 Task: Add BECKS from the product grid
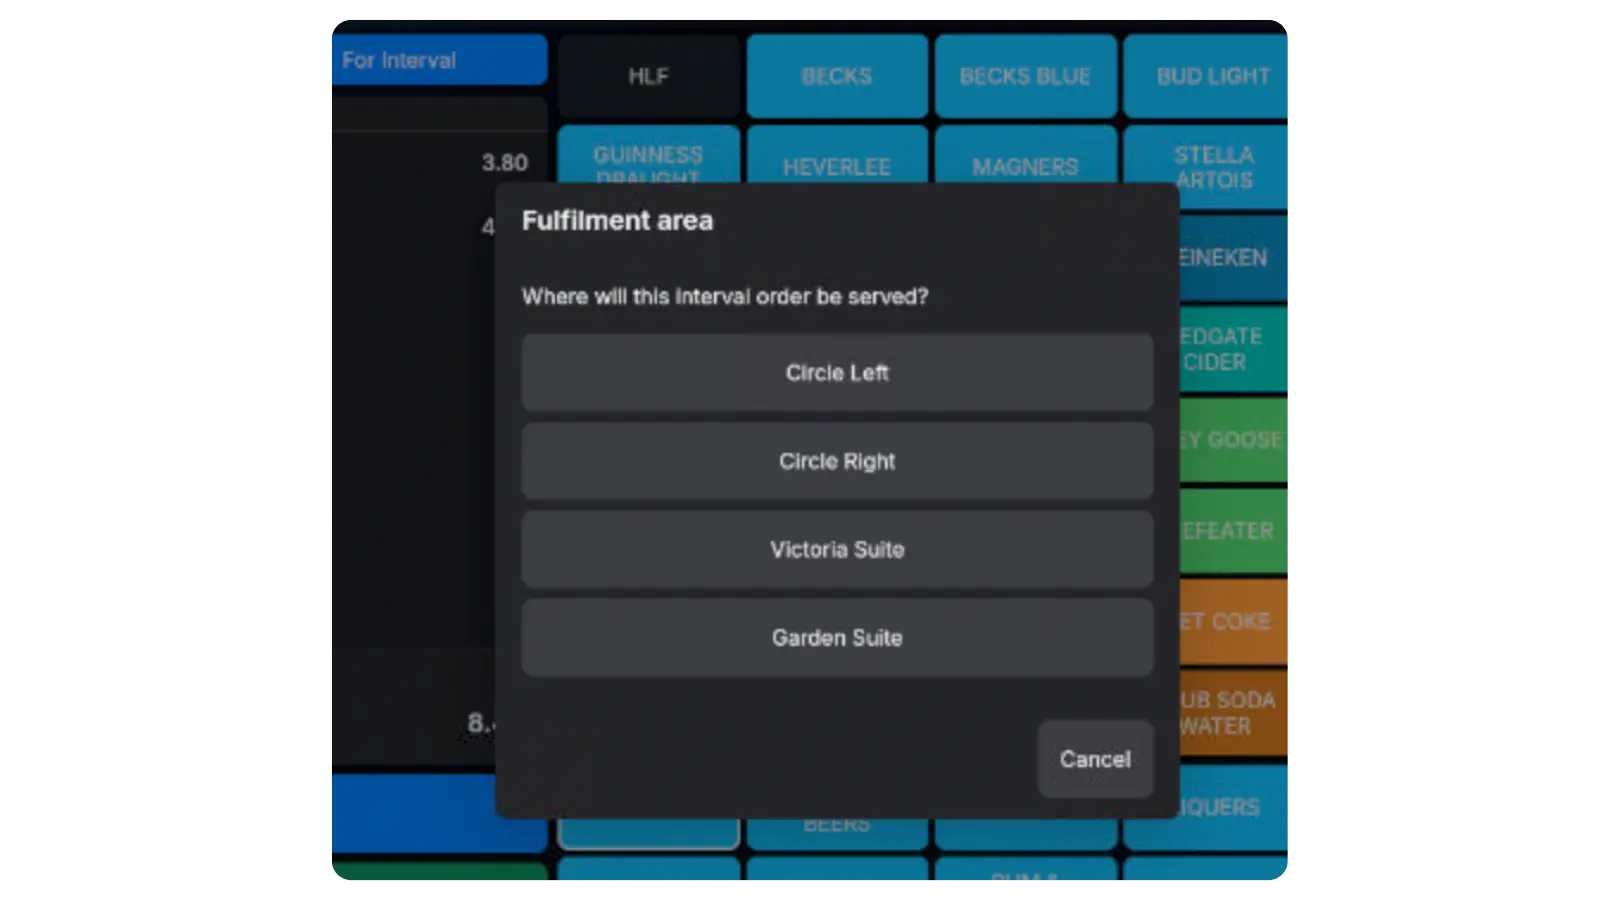point(837,76)
